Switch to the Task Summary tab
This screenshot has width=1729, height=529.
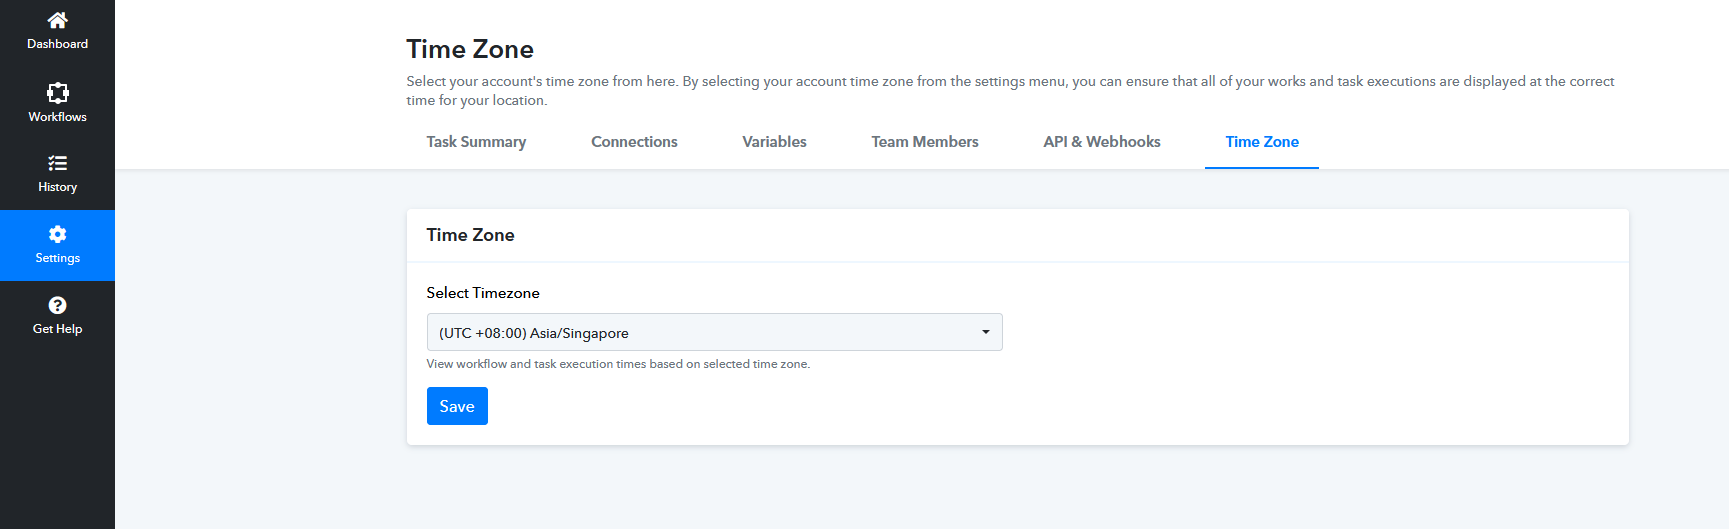point(476,142)
